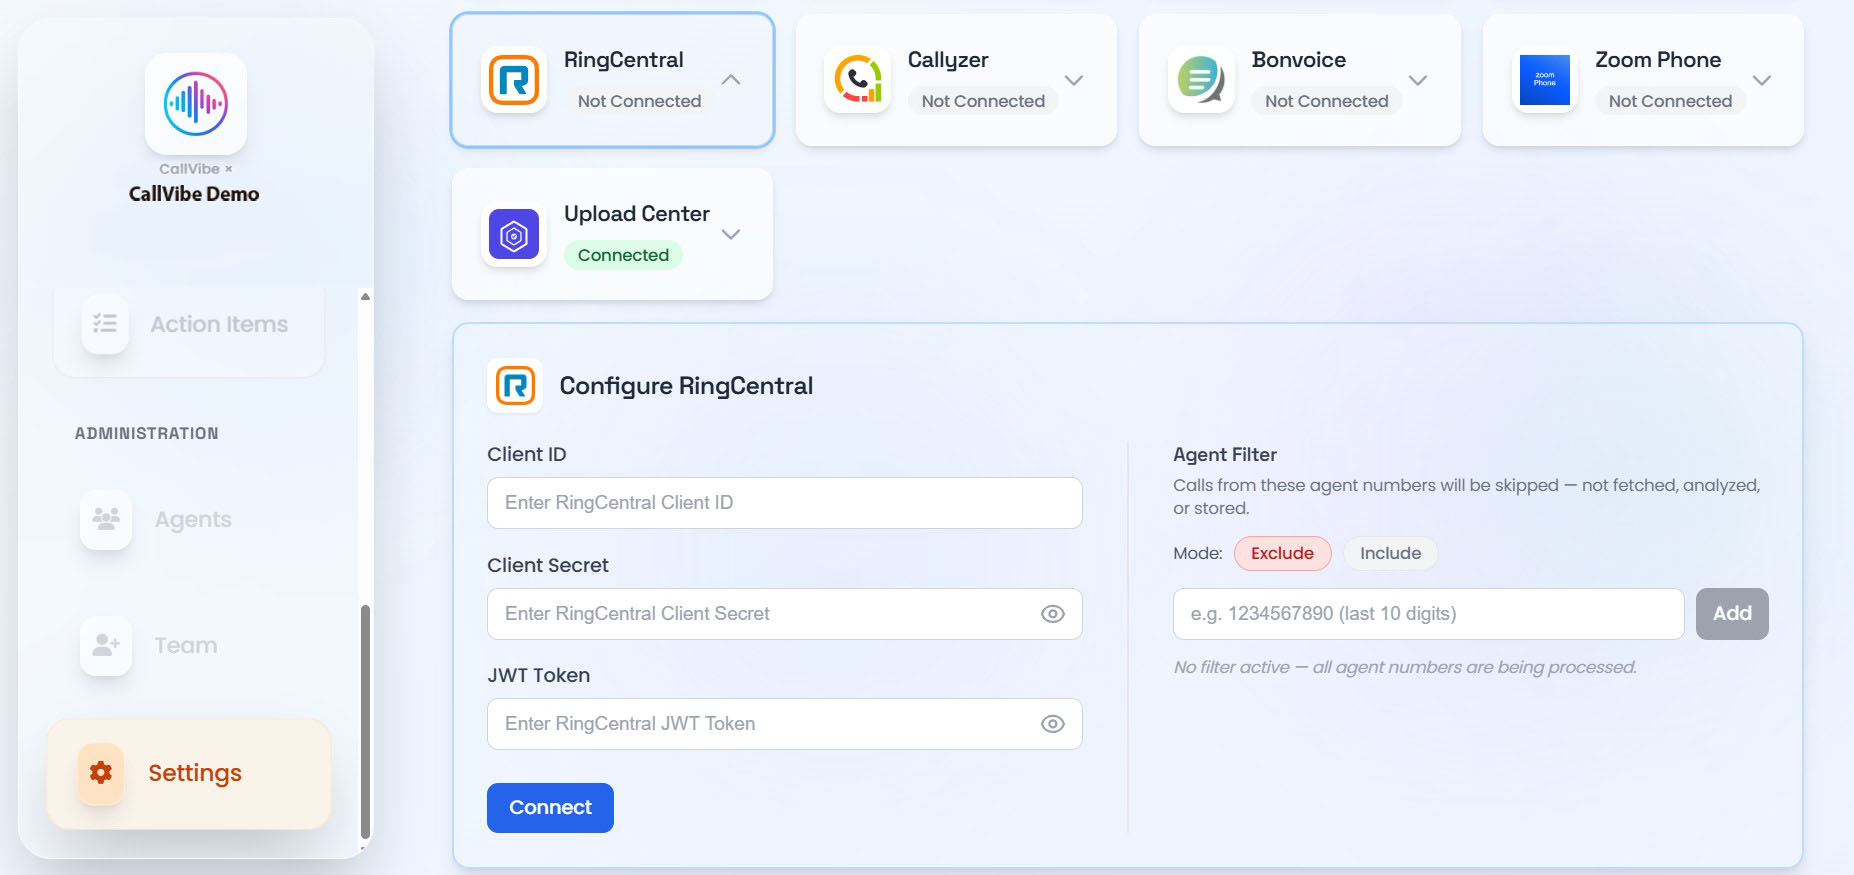
Task: Click the RingCentral icon beside Configure heading
Action: pos(516,386)
